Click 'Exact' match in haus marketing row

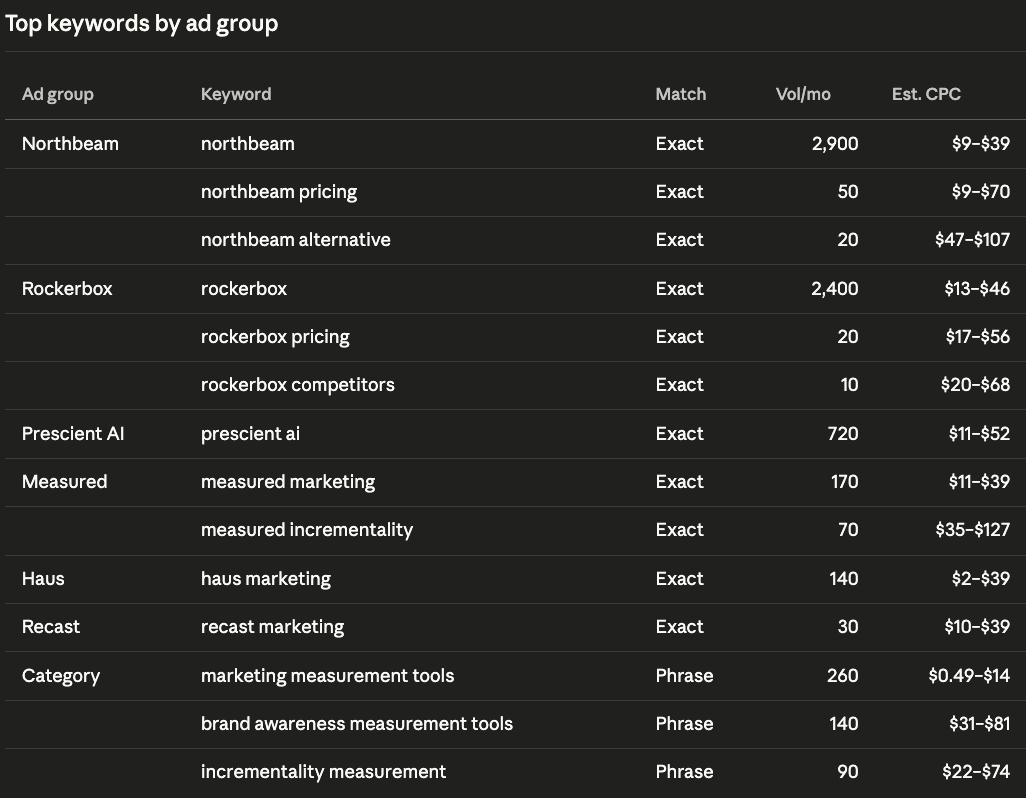pos(679,579)
